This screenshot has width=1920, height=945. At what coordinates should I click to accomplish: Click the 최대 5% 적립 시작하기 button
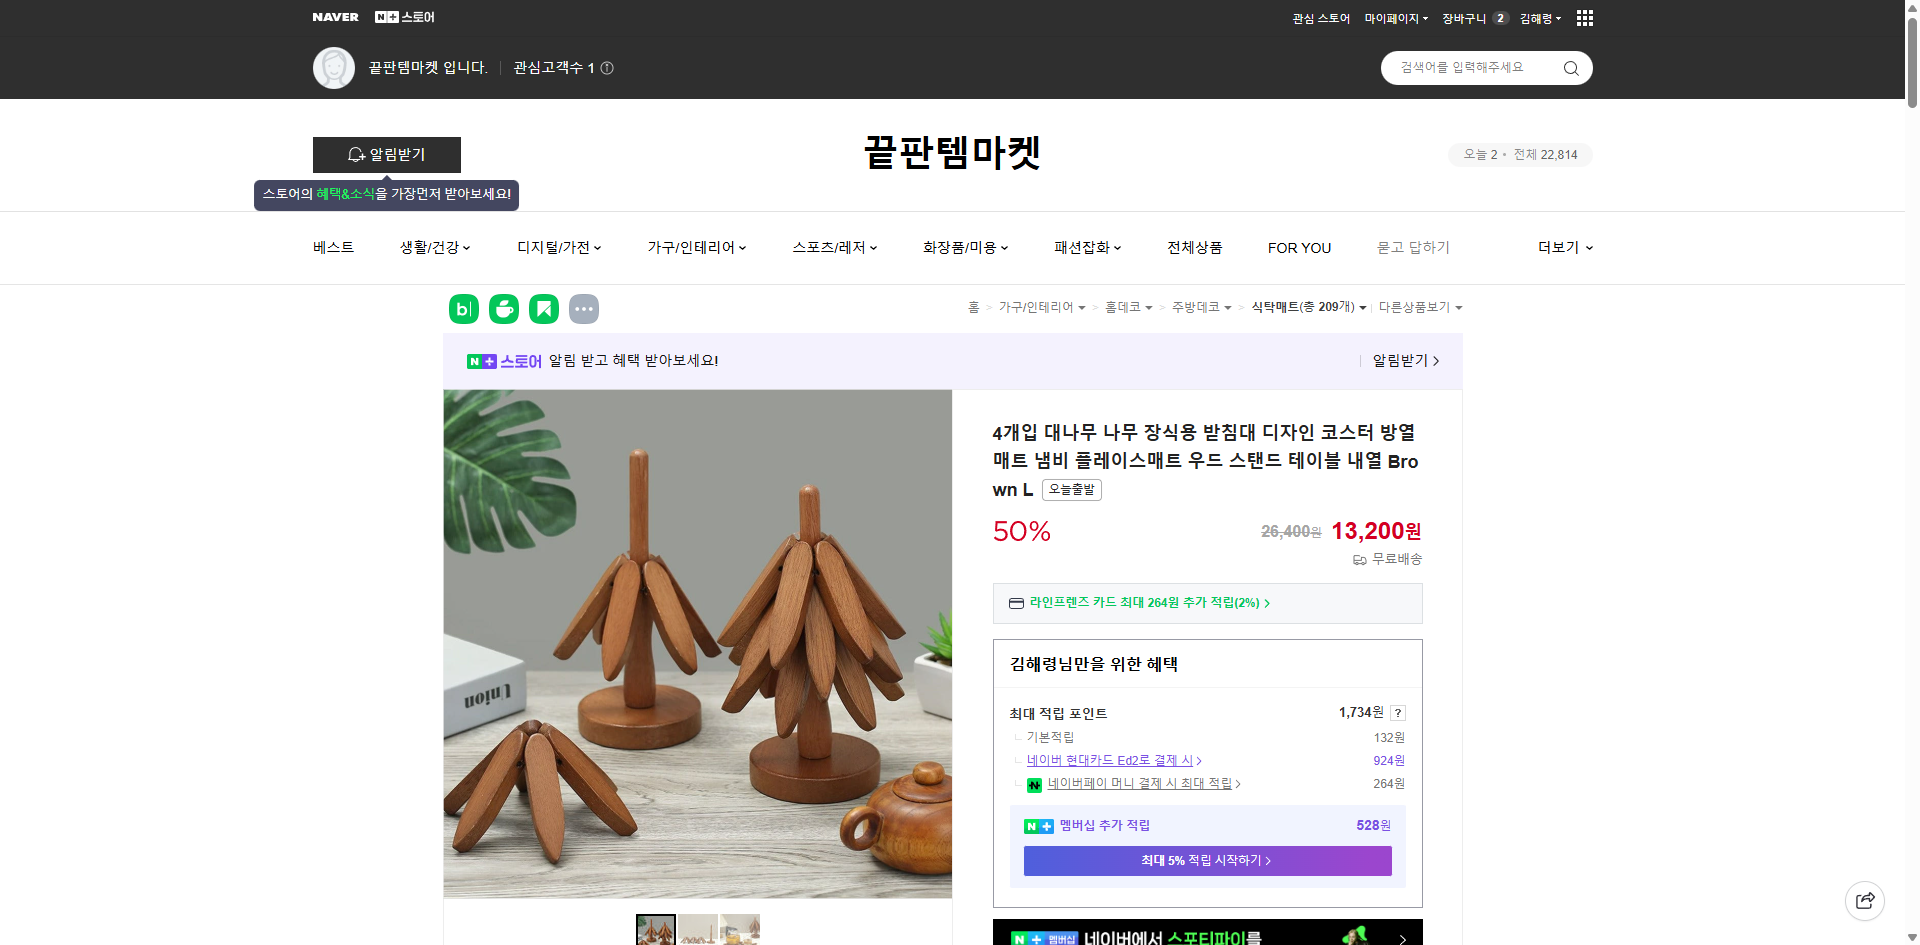pos(1206,860)
